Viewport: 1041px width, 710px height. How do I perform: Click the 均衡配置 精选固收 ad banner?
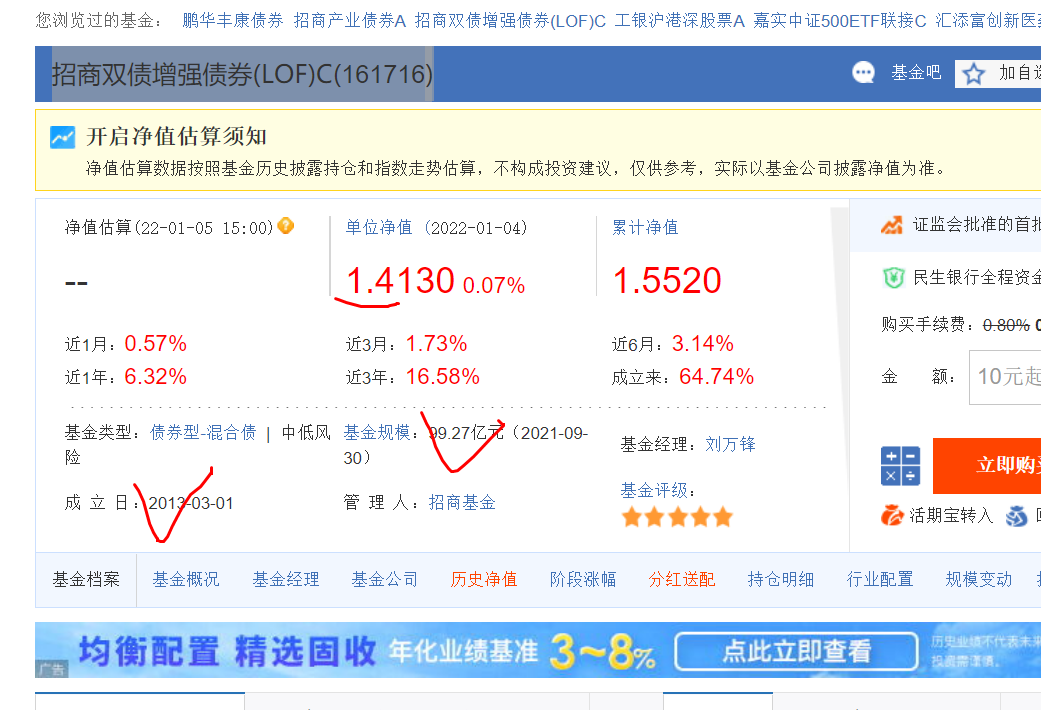(x=538, y=650)
